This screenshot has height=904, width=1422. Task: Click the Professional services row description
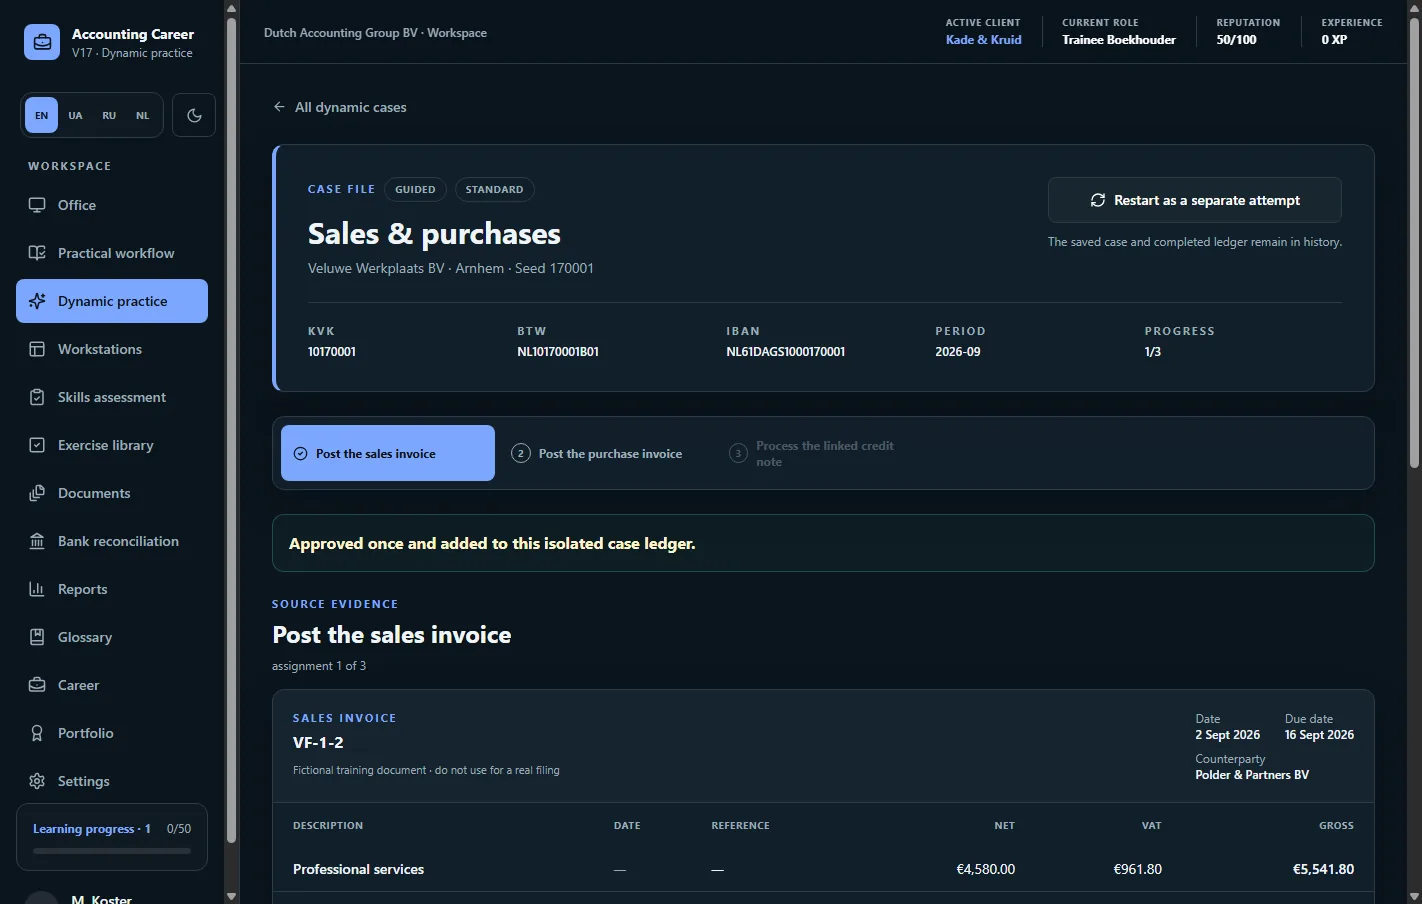[x=358, y=869]
